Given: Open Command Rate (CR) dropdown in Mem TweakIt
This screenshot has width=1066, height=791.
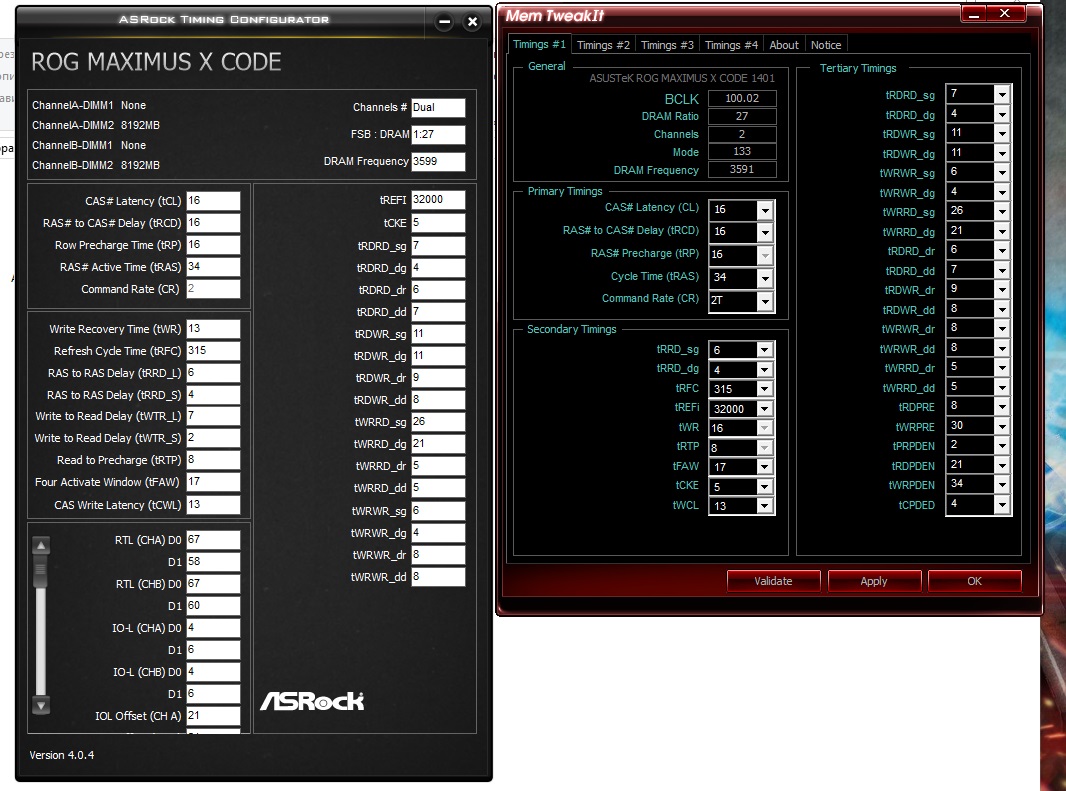Looking at the screenshot, I should pos(766,301).
